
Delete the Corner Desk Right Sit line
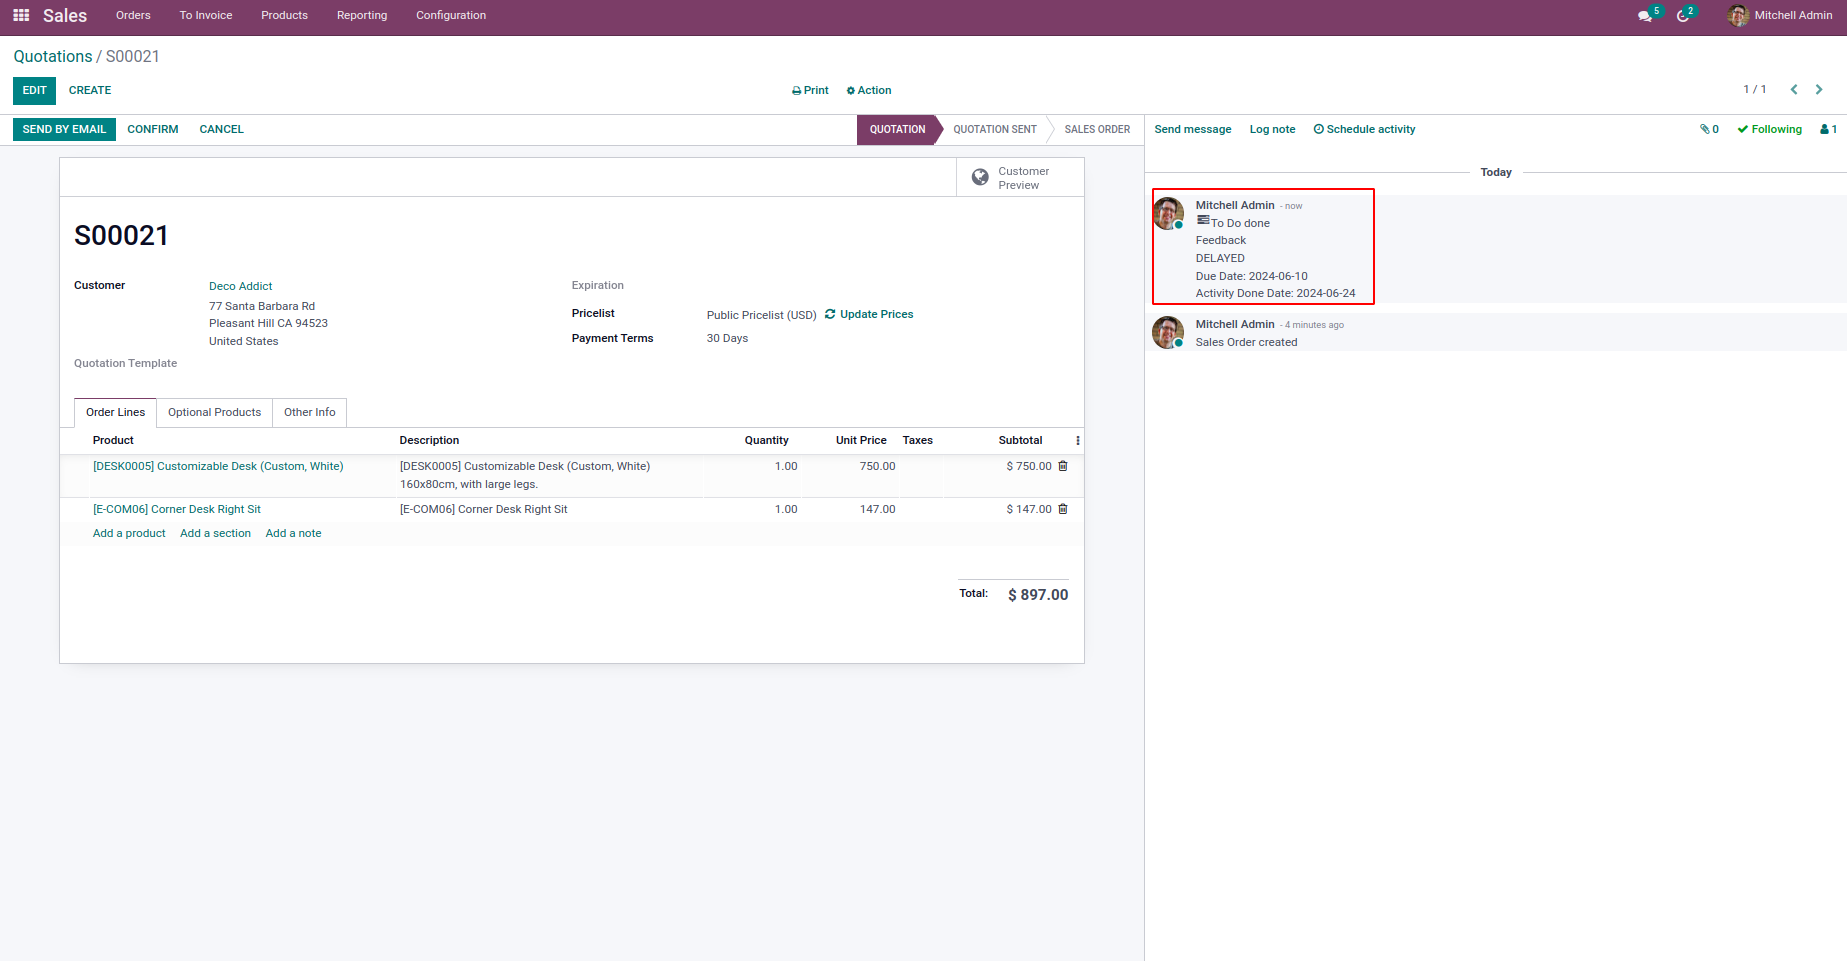pos(1063,509)
